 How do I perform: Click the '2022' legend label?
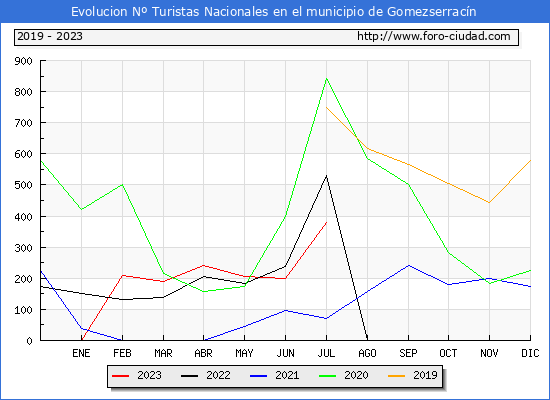point(218,375)
